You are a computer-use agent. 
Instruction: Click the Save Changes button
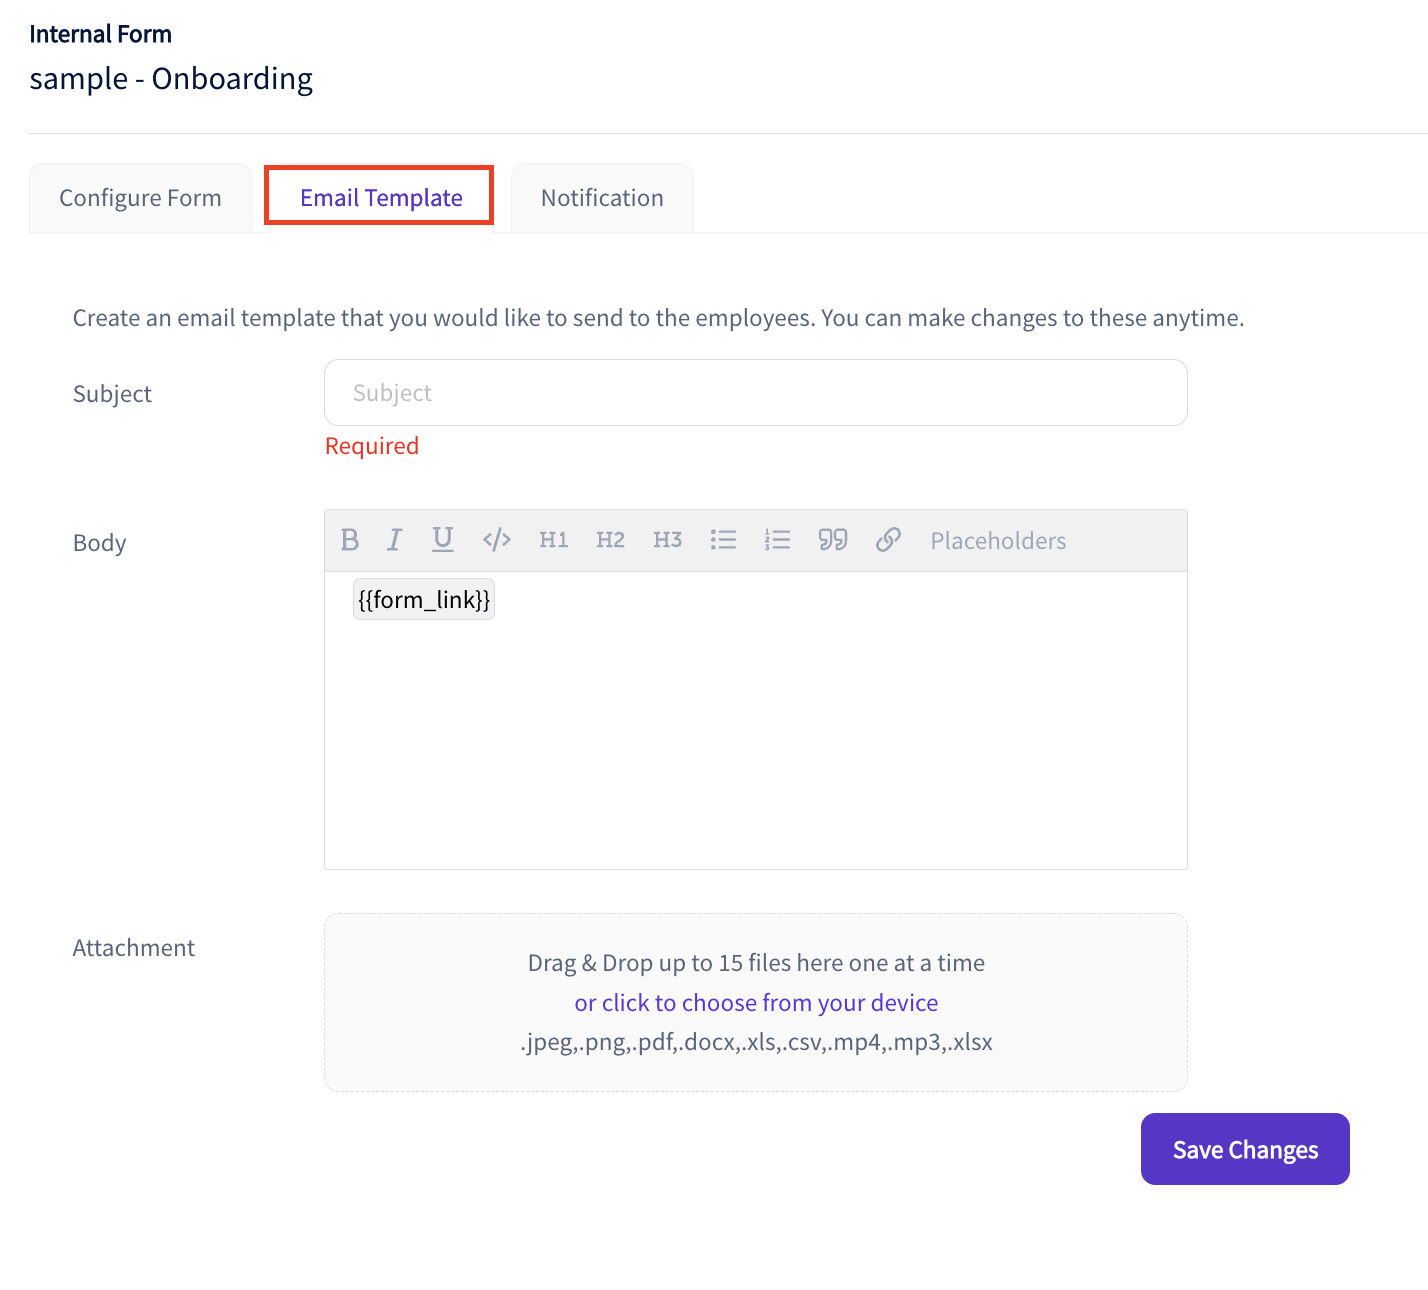pyautogui.click(x=1245, y=1149)
